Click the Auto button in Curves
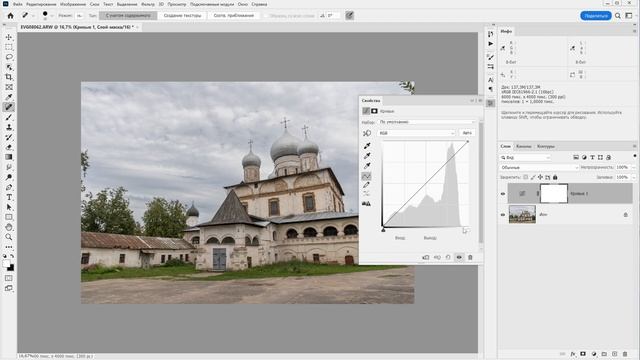640x360 pixels. tap(467, 133)
